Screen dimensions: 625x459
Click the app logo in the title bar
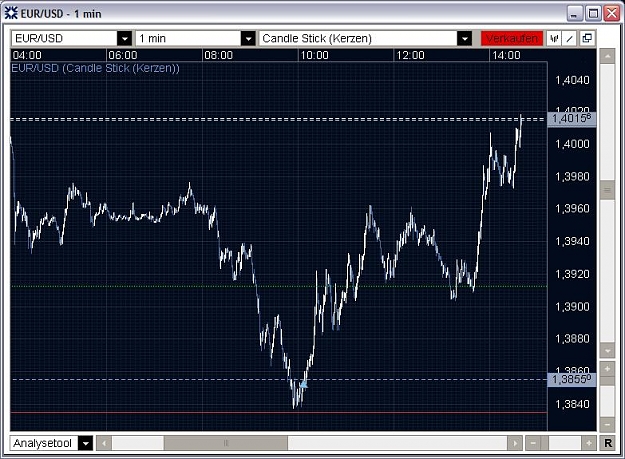pos(11,13)
